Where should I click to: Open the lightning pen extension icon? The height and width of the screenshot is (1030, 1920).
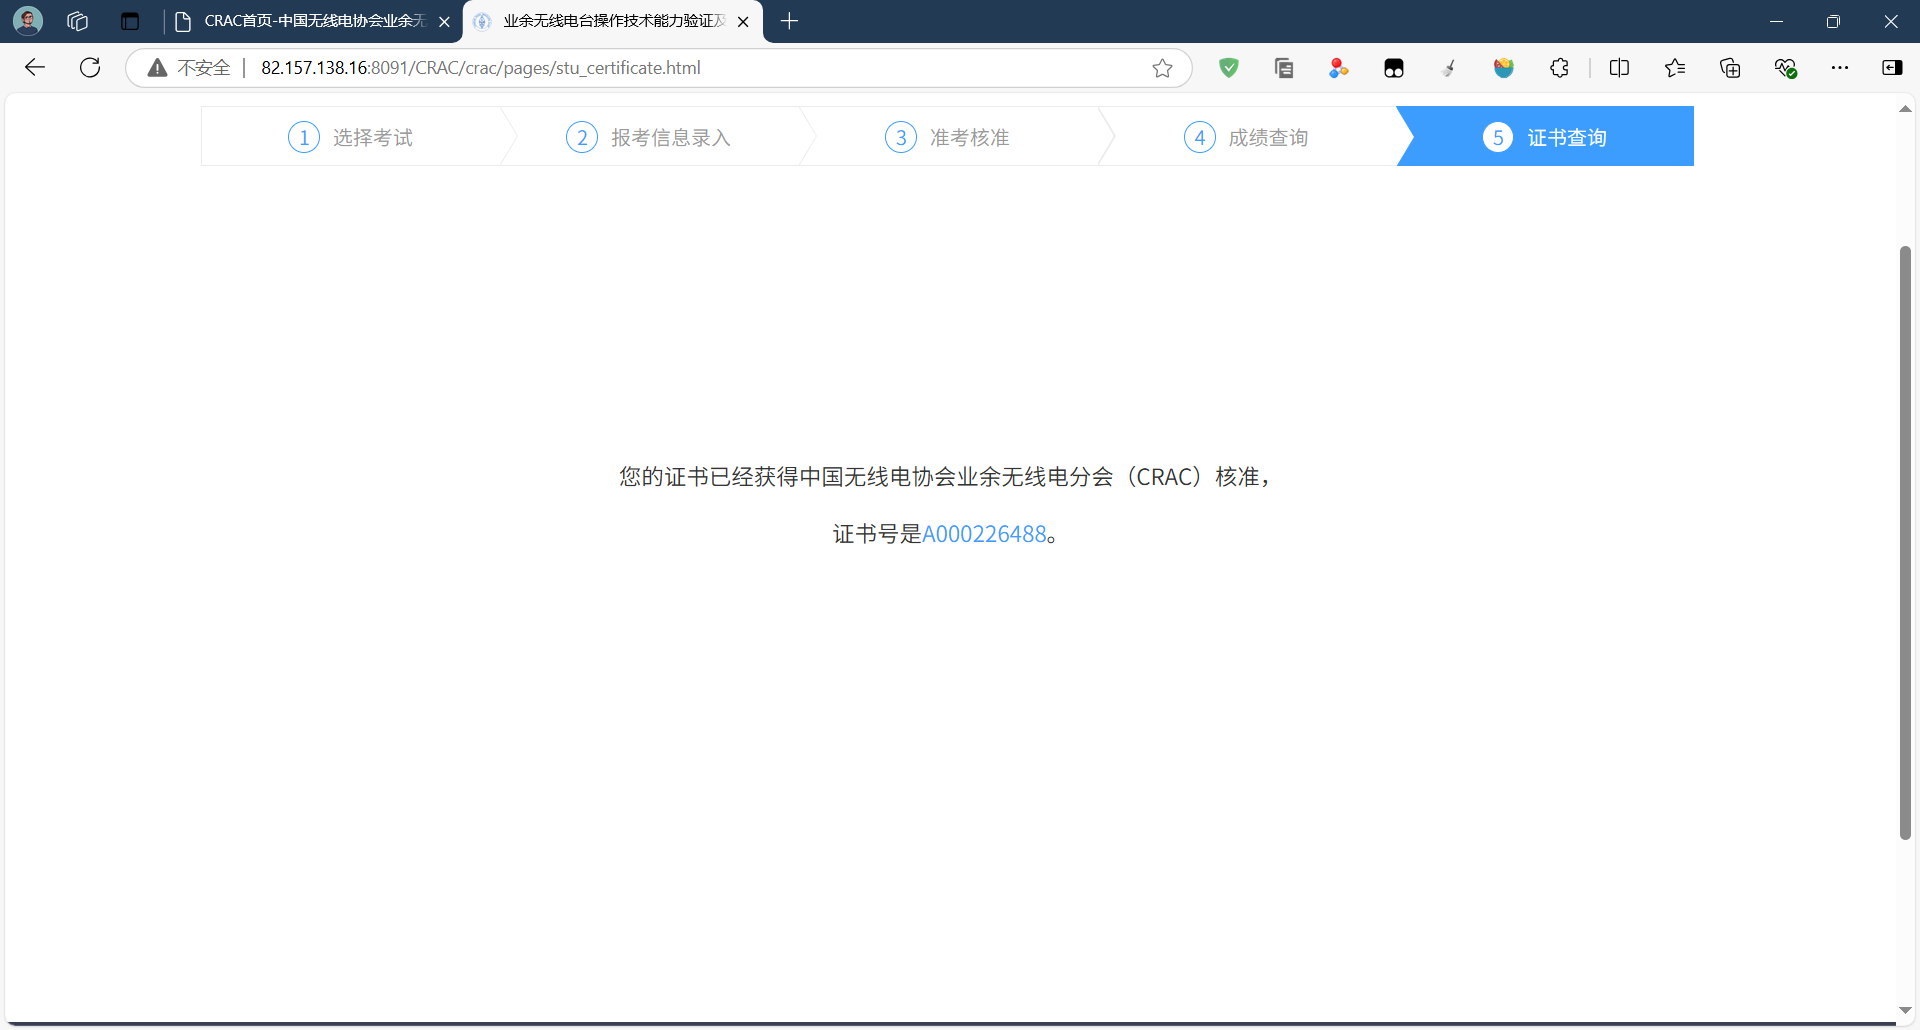click(x=1449, y=68)
